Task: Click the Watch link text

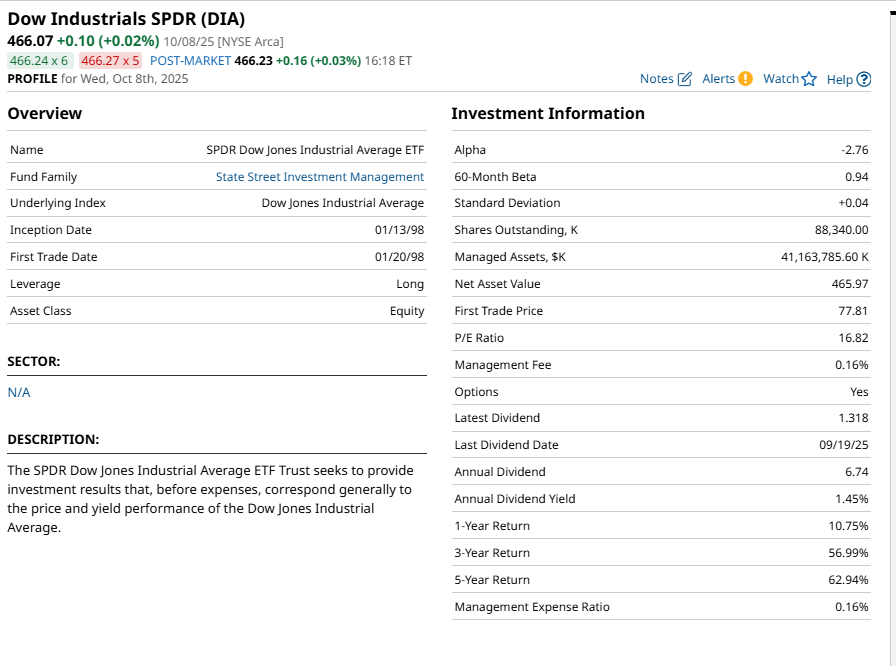Action: [781, 79]
